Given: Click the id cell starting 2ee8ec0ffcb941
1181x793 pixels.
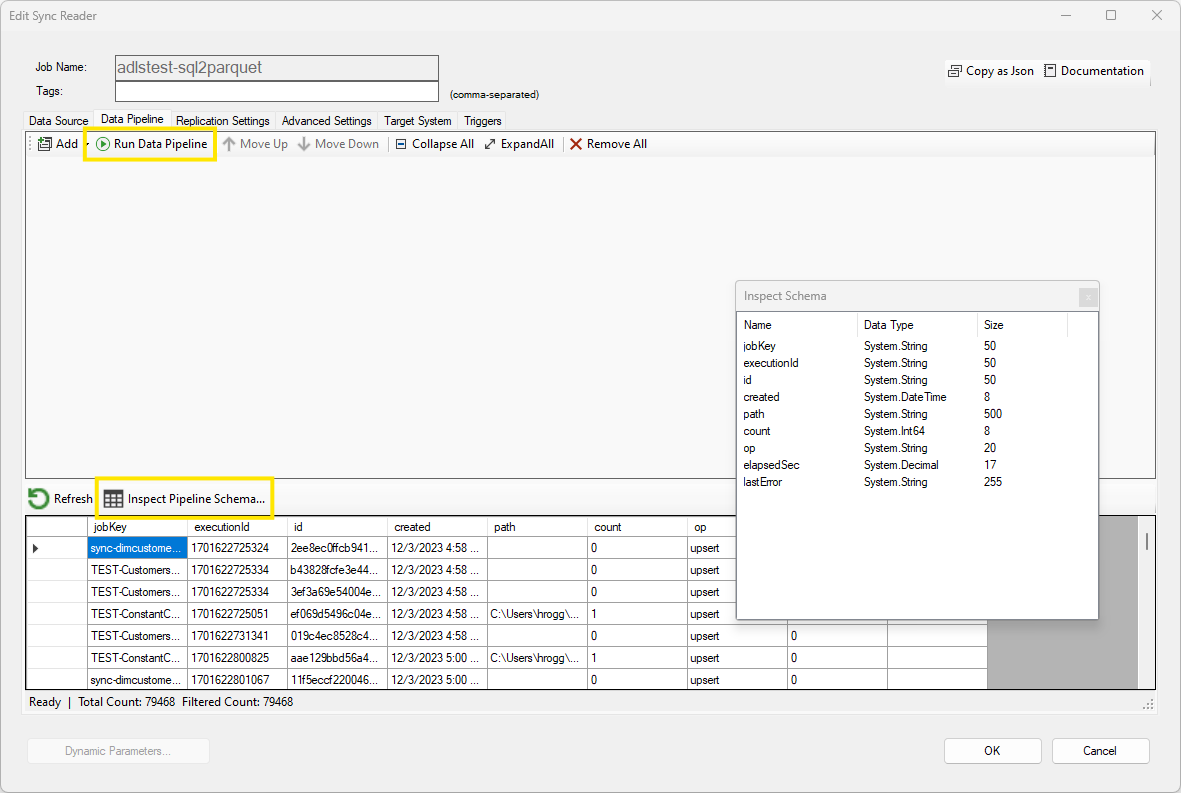Looking at the screenshot, I should click(337, 548).
